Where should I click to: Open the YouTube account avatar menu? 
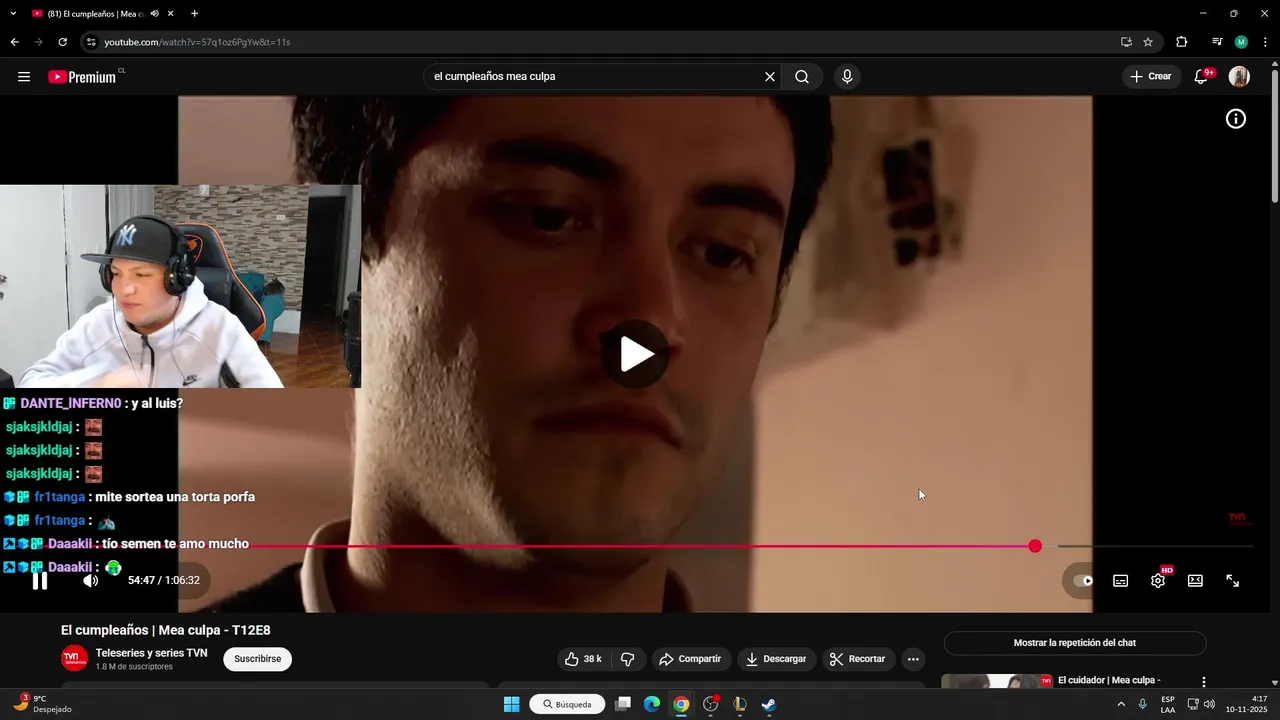click(x=1239, y=76)
